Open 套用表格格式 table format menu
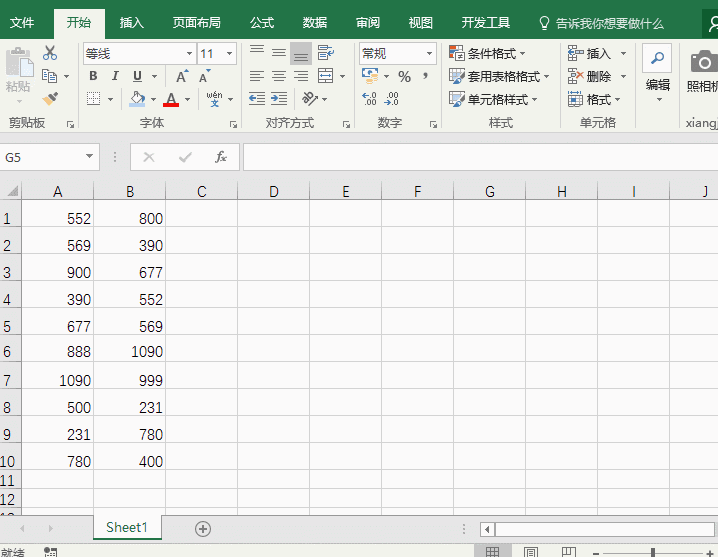 click(499, 76)
